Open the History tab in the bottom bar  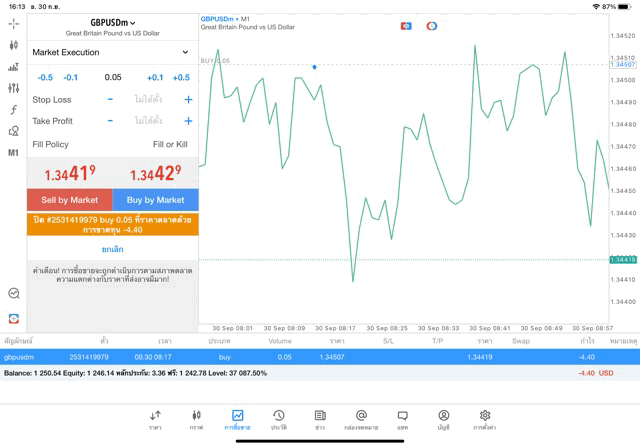(x=279, y=419)
